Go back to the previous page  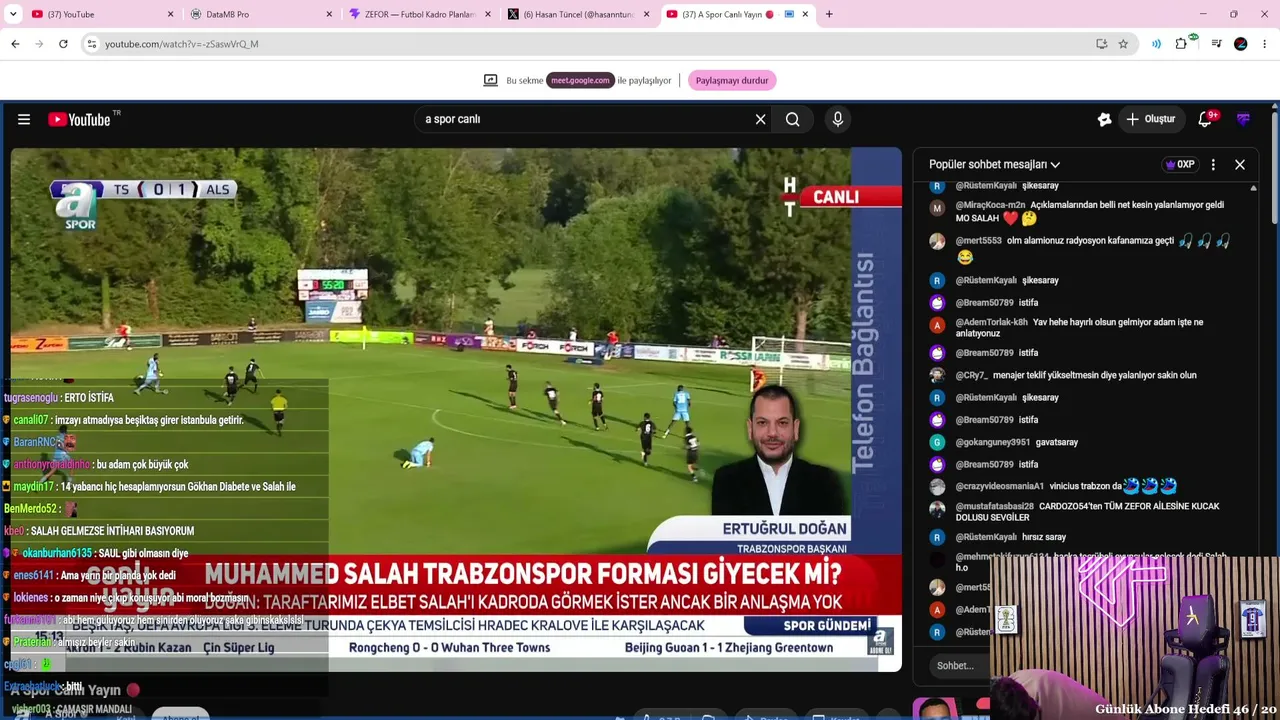point(15,44)
